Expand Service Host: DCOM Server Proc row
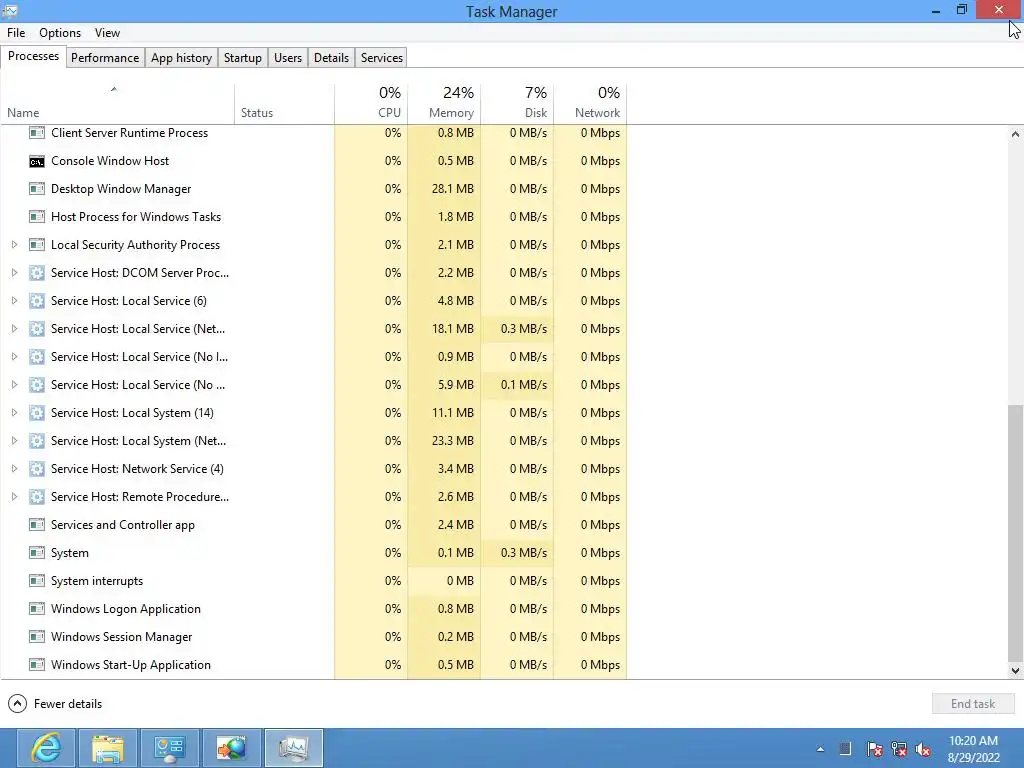Viewport: 1024px width, 768px height. tap(14, 273)
